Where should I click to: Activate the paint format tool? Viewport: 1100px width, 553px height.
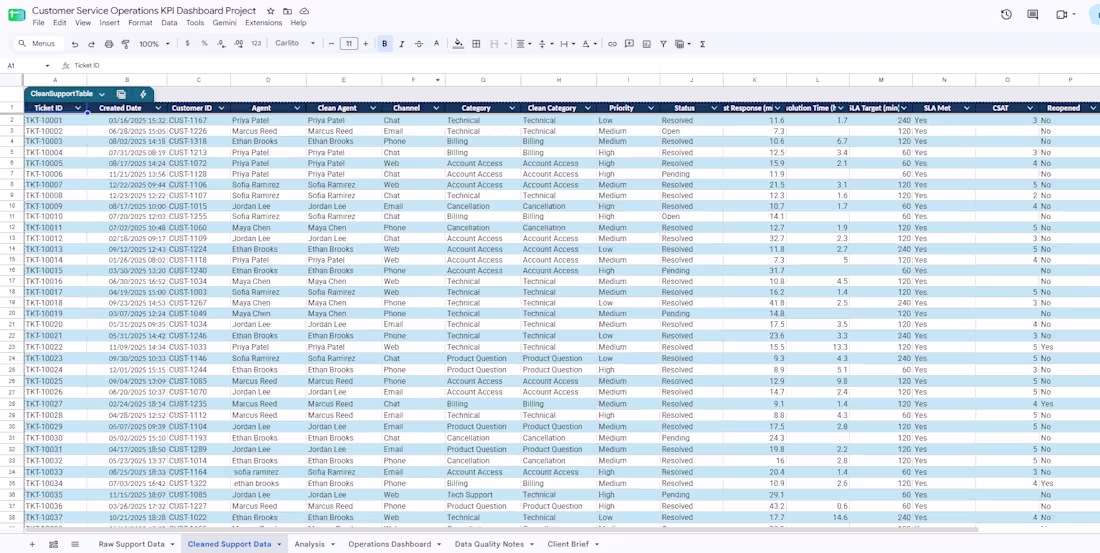point(126,44)
